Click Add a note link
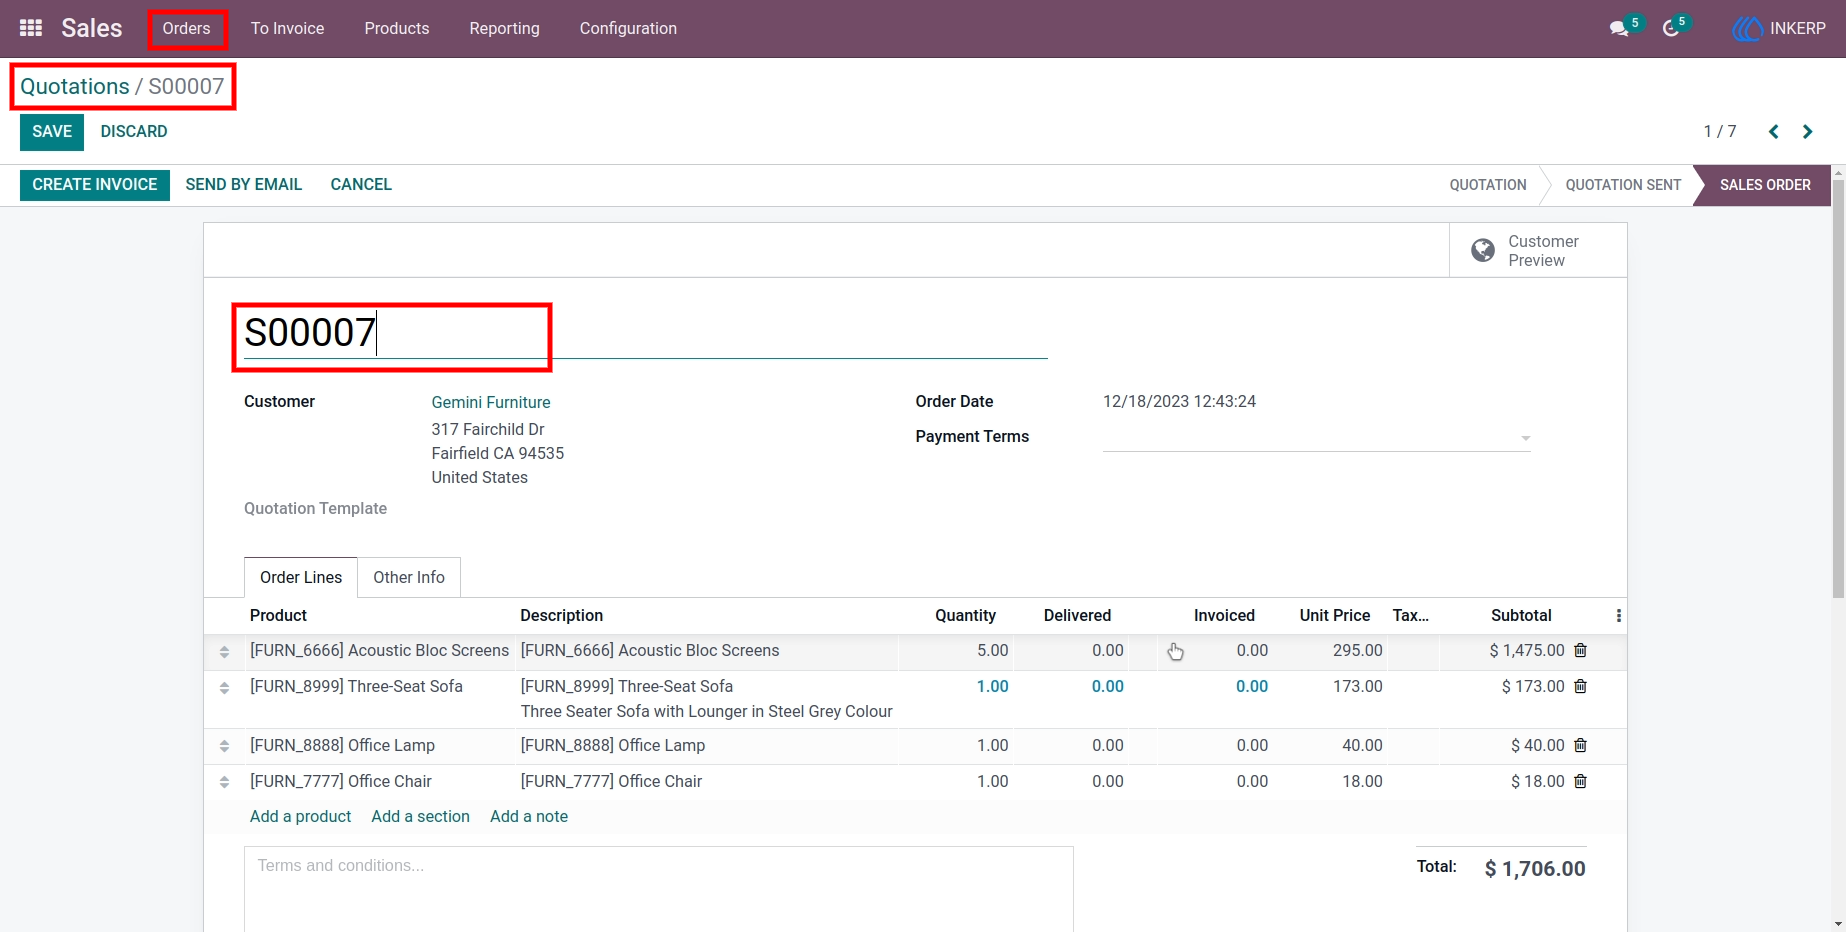The width and height of the screenshot is (1846, 932). [x=529, y=817]
